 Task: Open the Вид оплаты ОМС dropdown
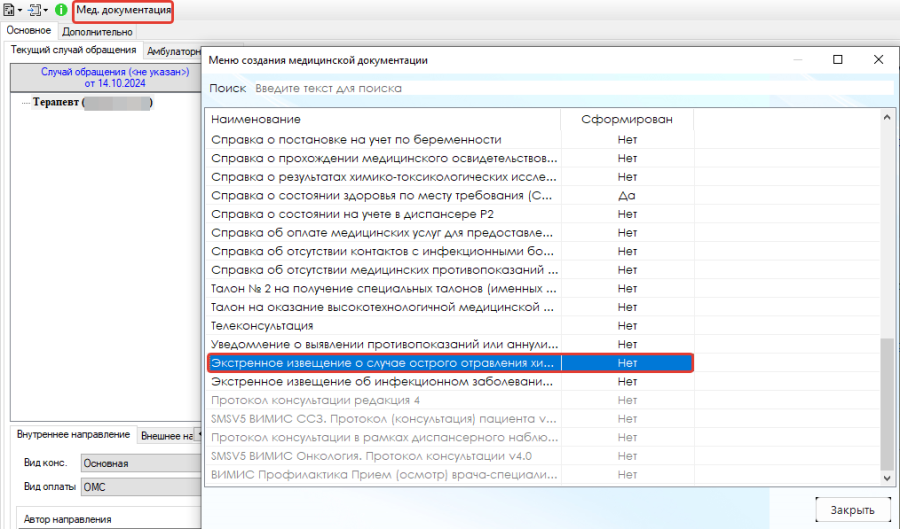pyautogui.click(x=141, y=487)
